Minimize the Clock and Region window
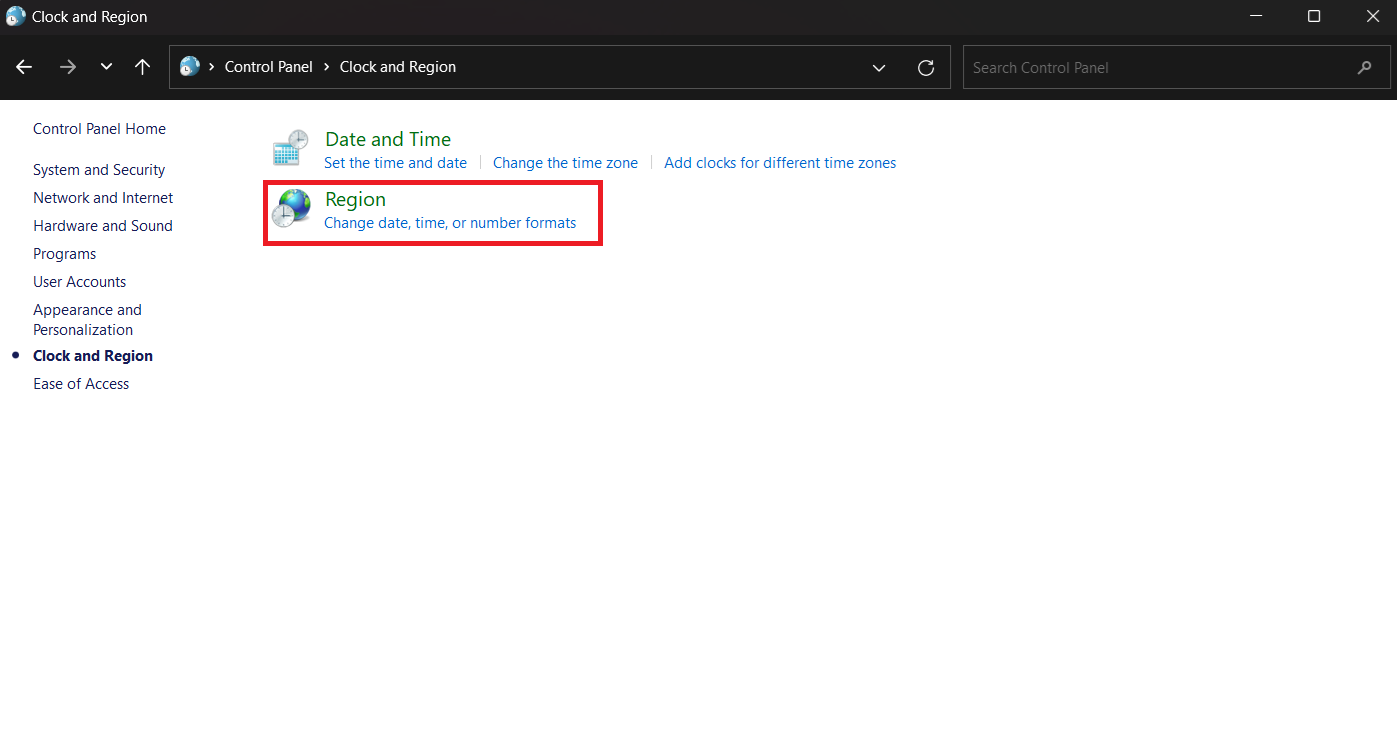Screen dimensions: 1397x729 pos(1257,16)
